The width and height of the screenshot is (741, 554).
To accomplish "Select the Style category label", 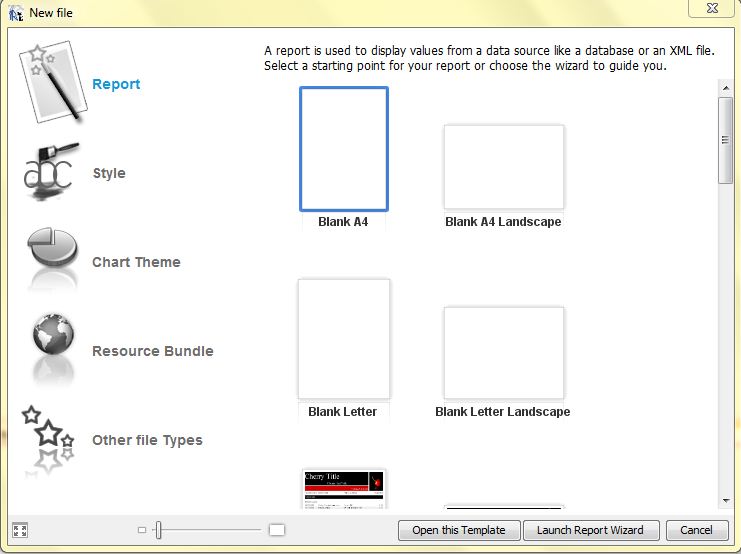I will point(109,173).
